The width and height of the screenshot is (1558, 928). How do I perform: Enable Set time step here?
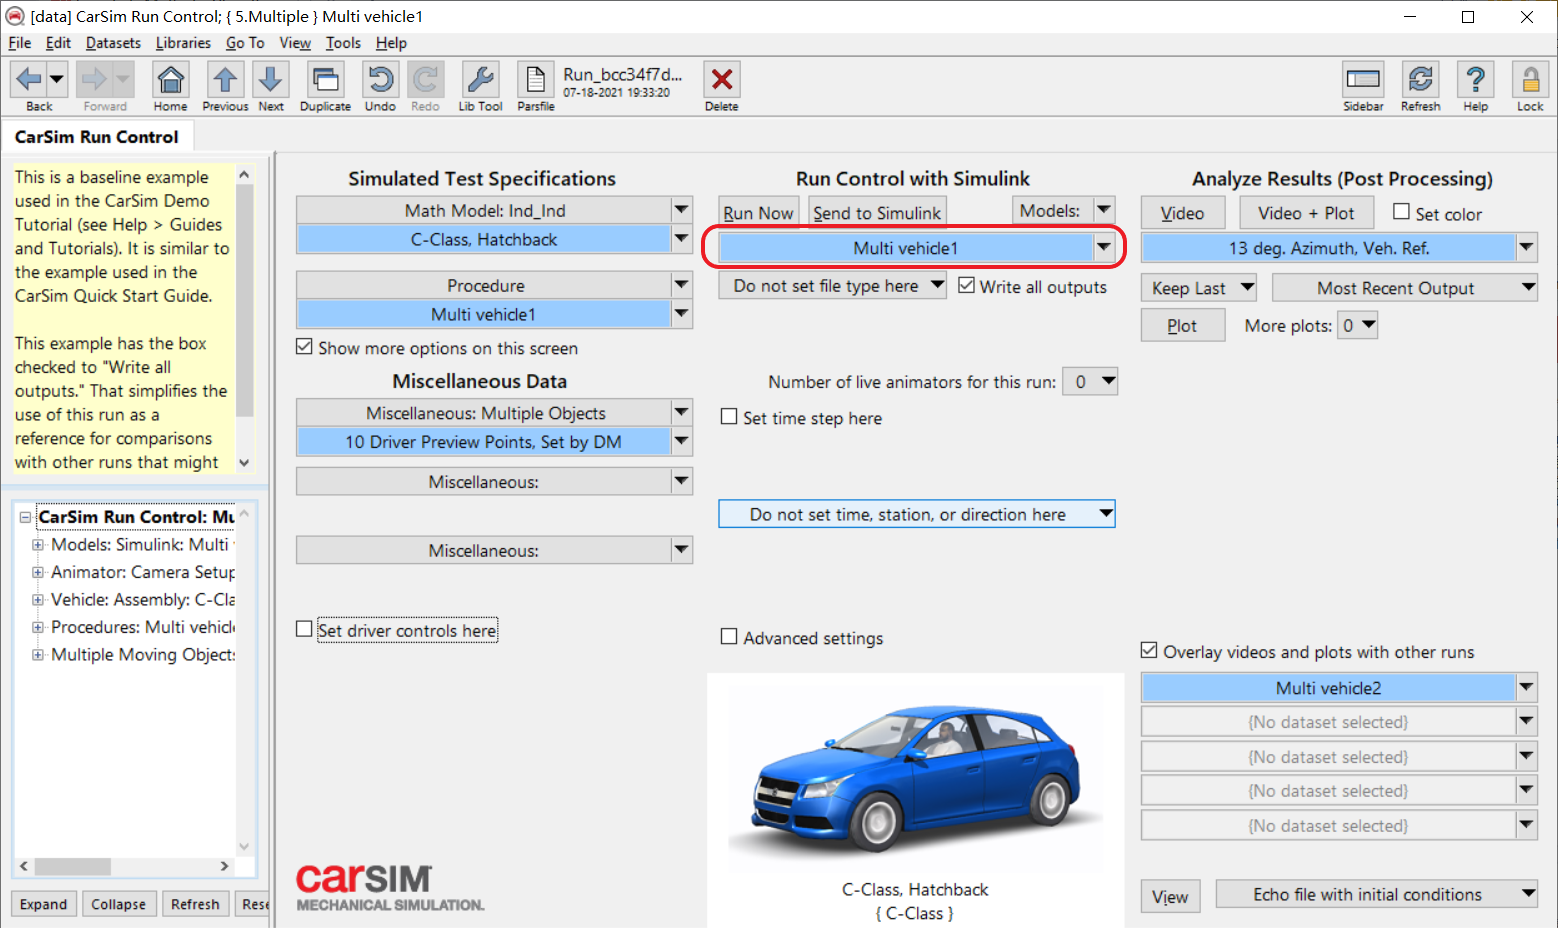coord(729,417)
